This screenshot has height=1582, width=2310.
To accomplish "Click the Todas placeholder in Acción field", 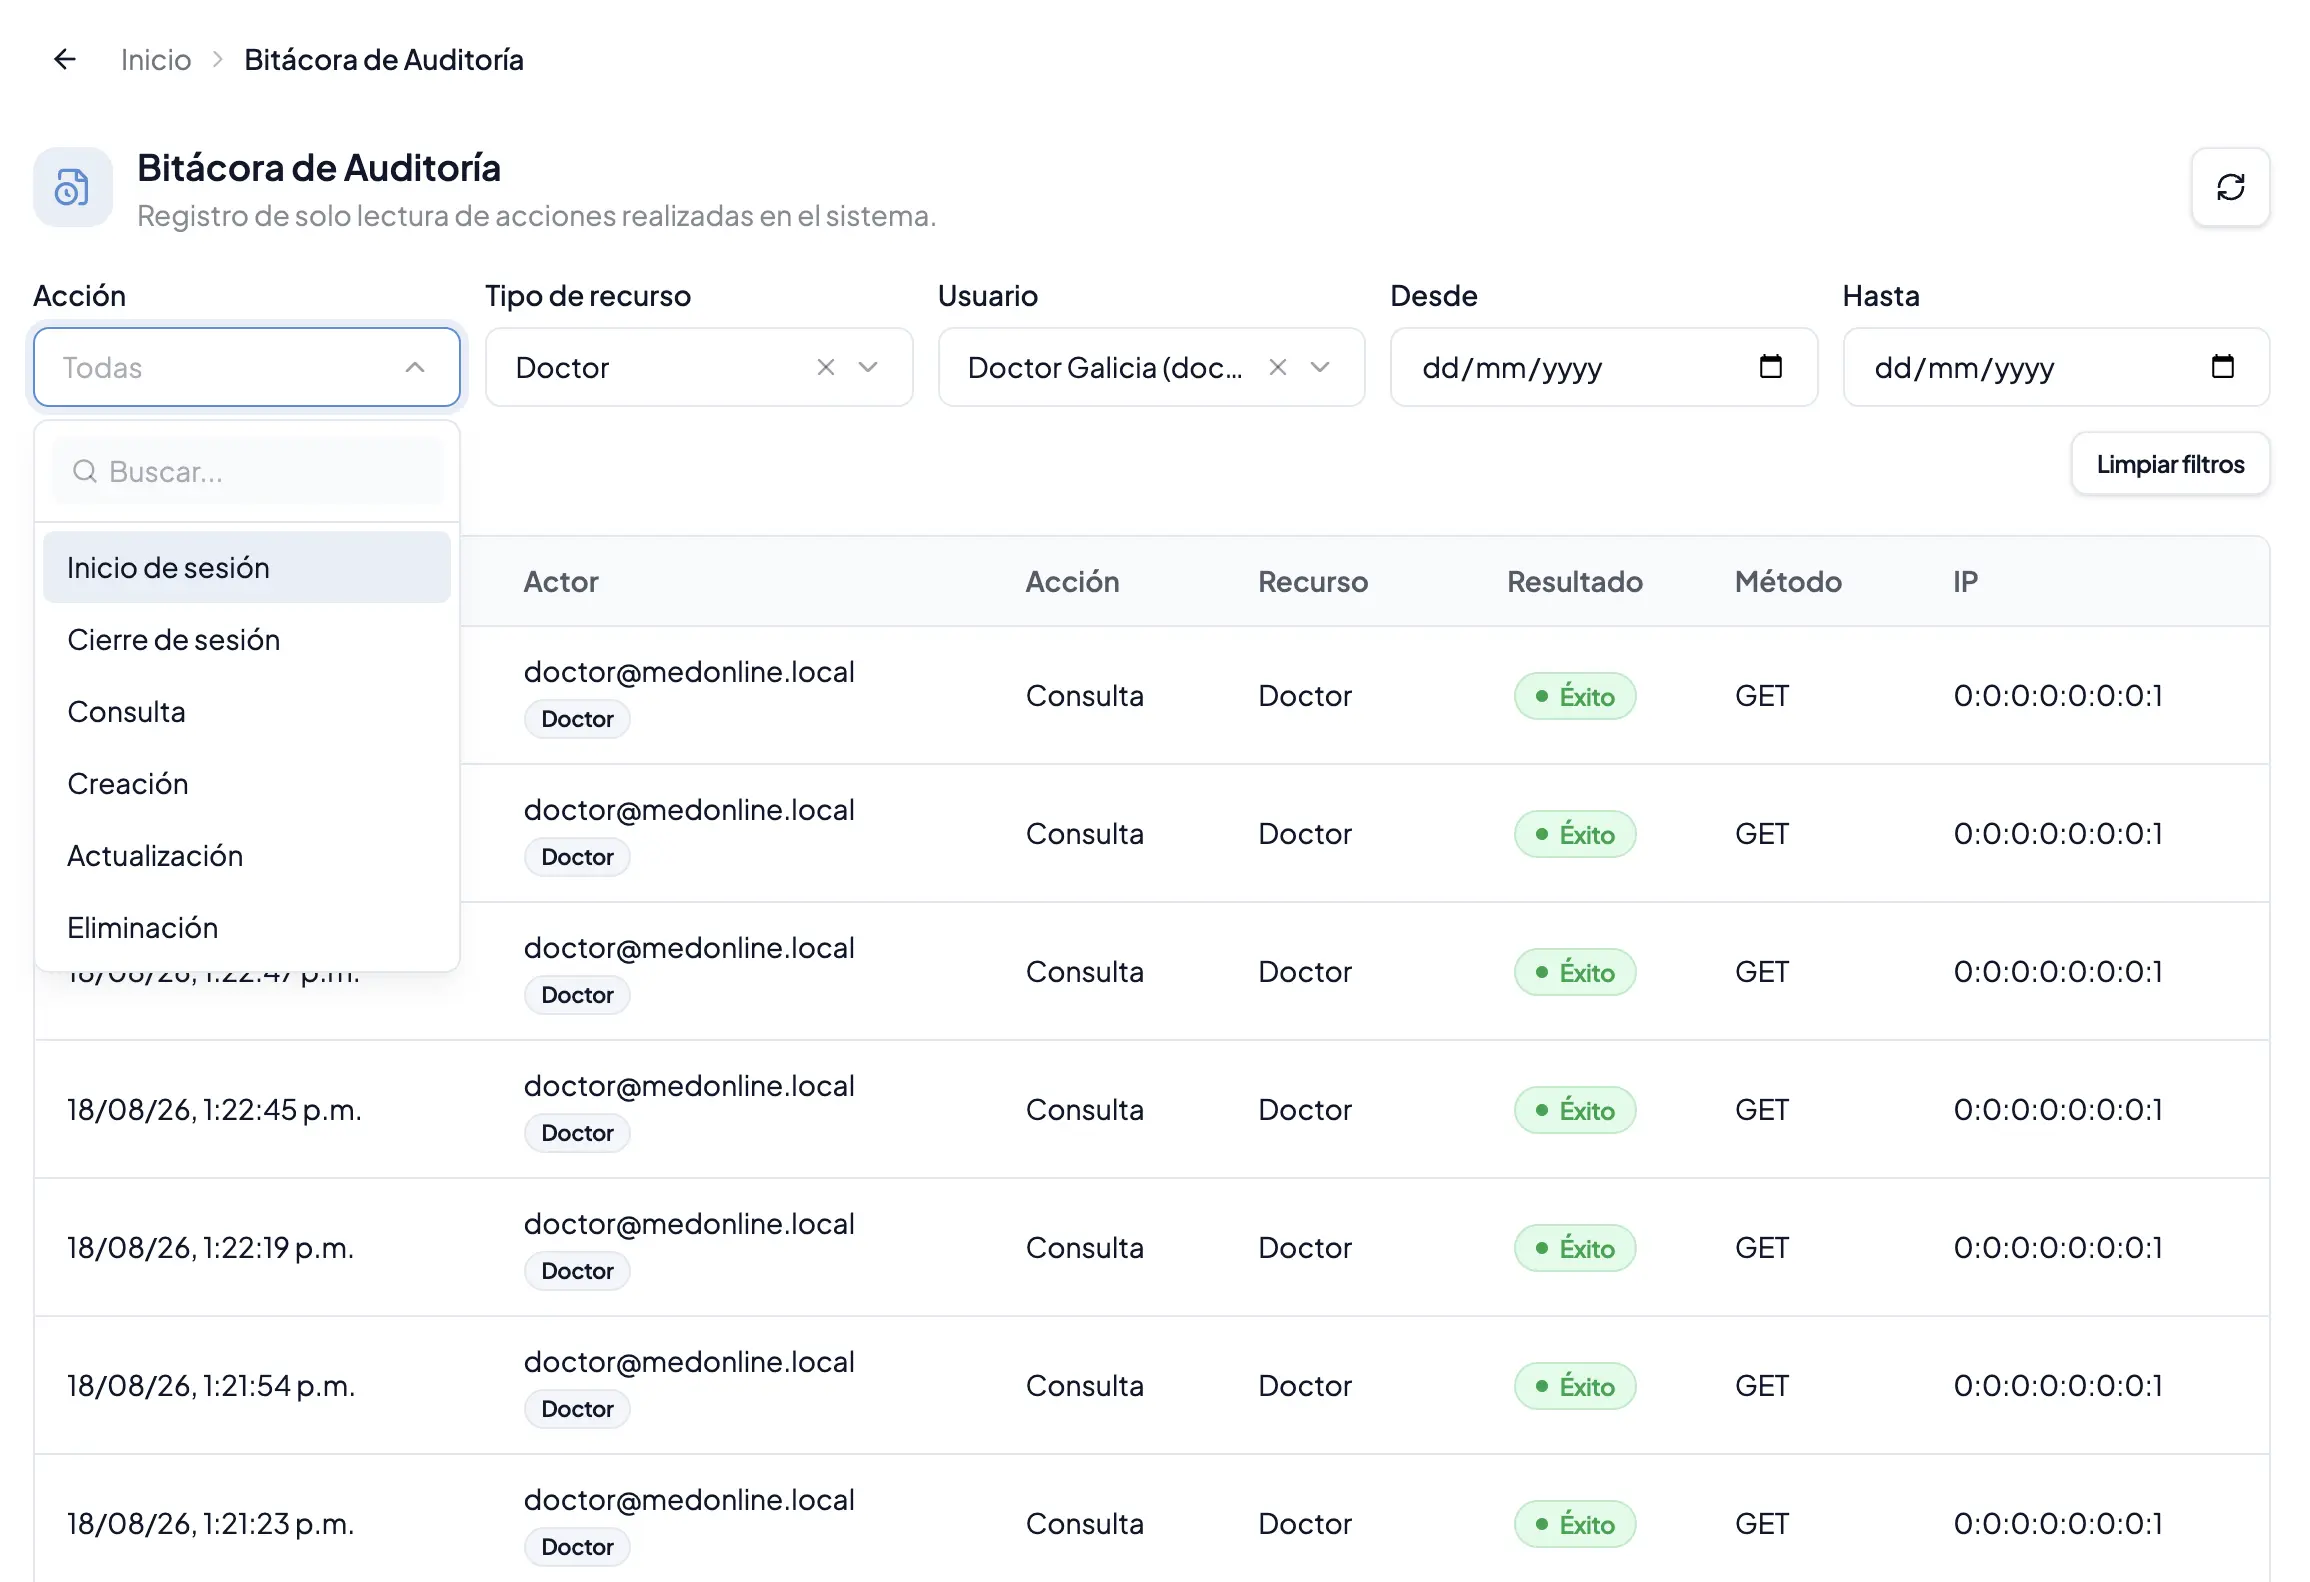I will tap(102, 368).
